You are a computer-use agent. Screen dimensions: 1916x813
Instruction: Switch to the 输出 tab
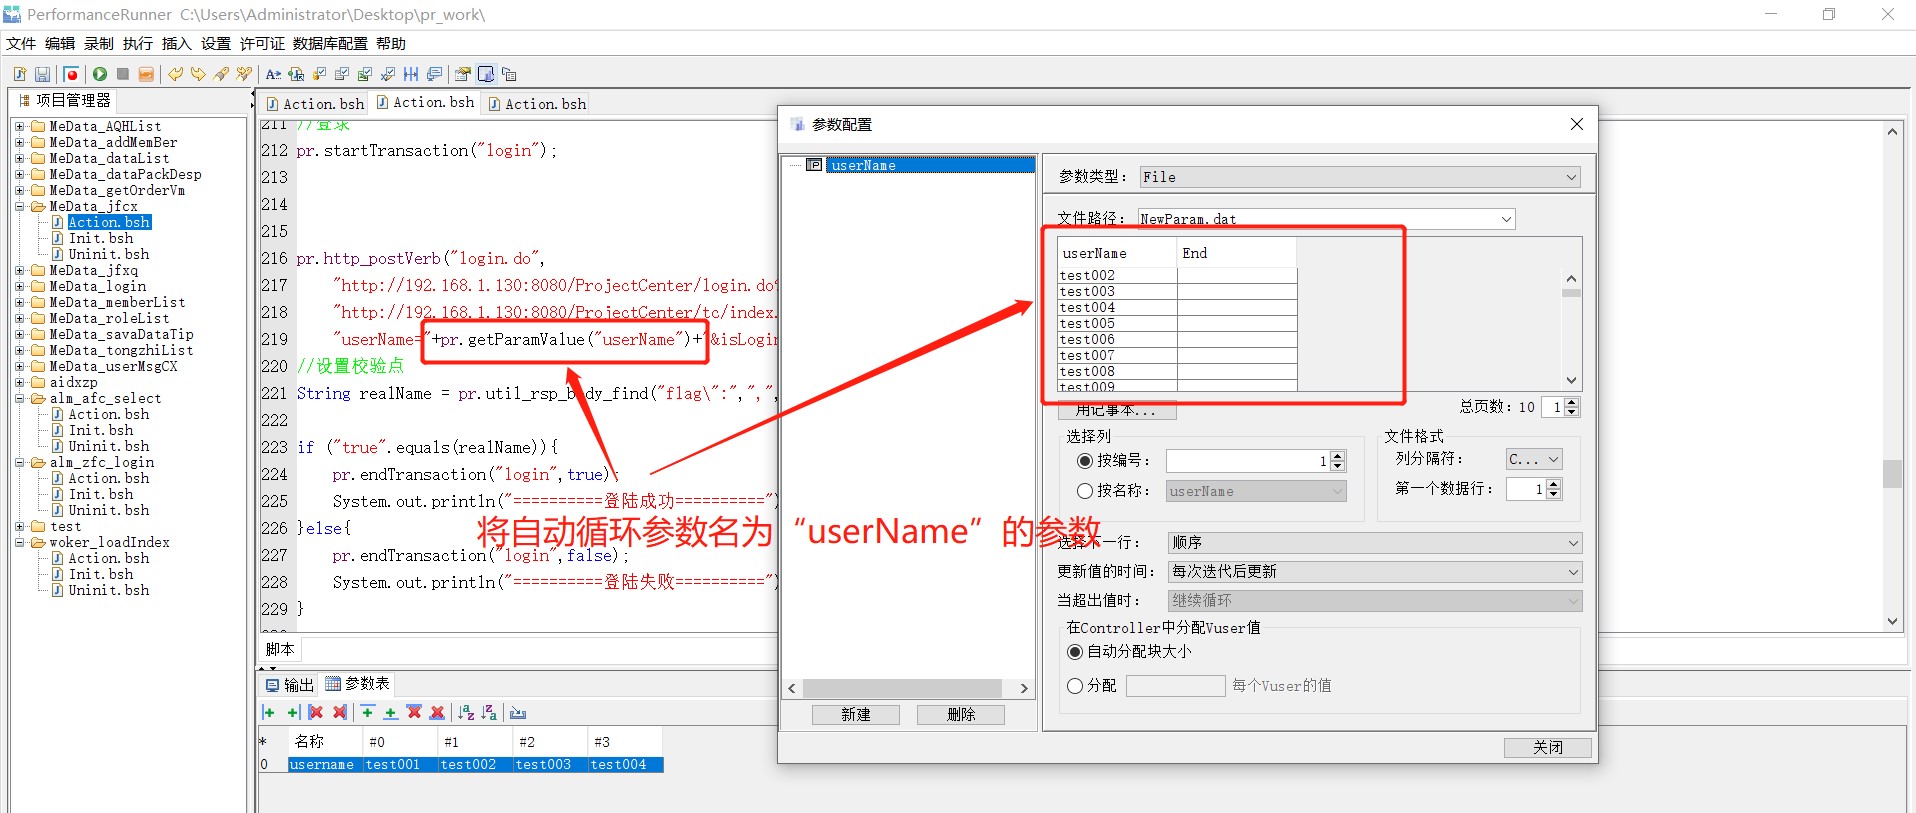coord(290,685)
